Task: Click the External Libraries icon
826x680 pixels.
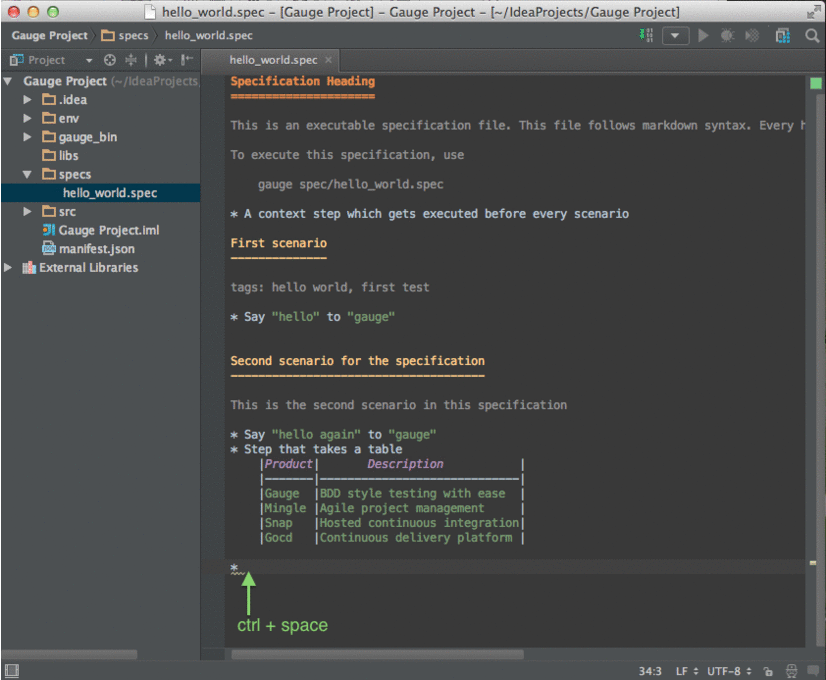Action: (29, 268)
